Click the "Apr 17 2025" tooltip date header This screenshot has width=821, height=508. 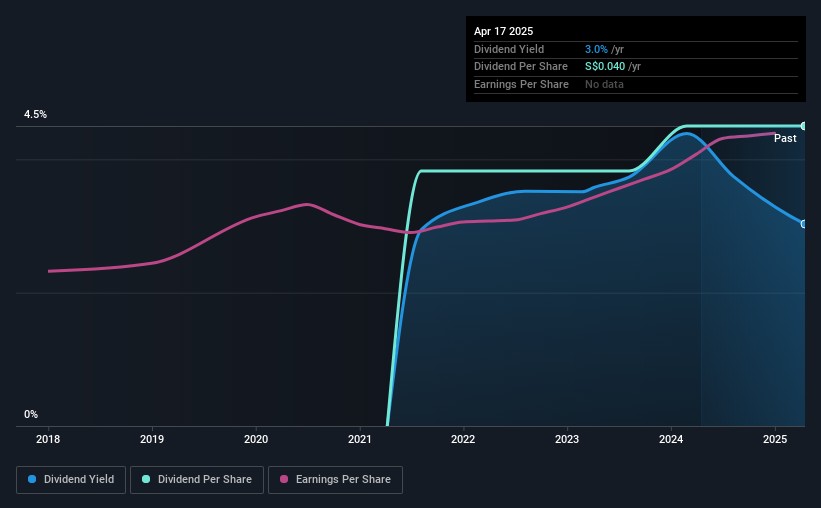tap(504, 31)
